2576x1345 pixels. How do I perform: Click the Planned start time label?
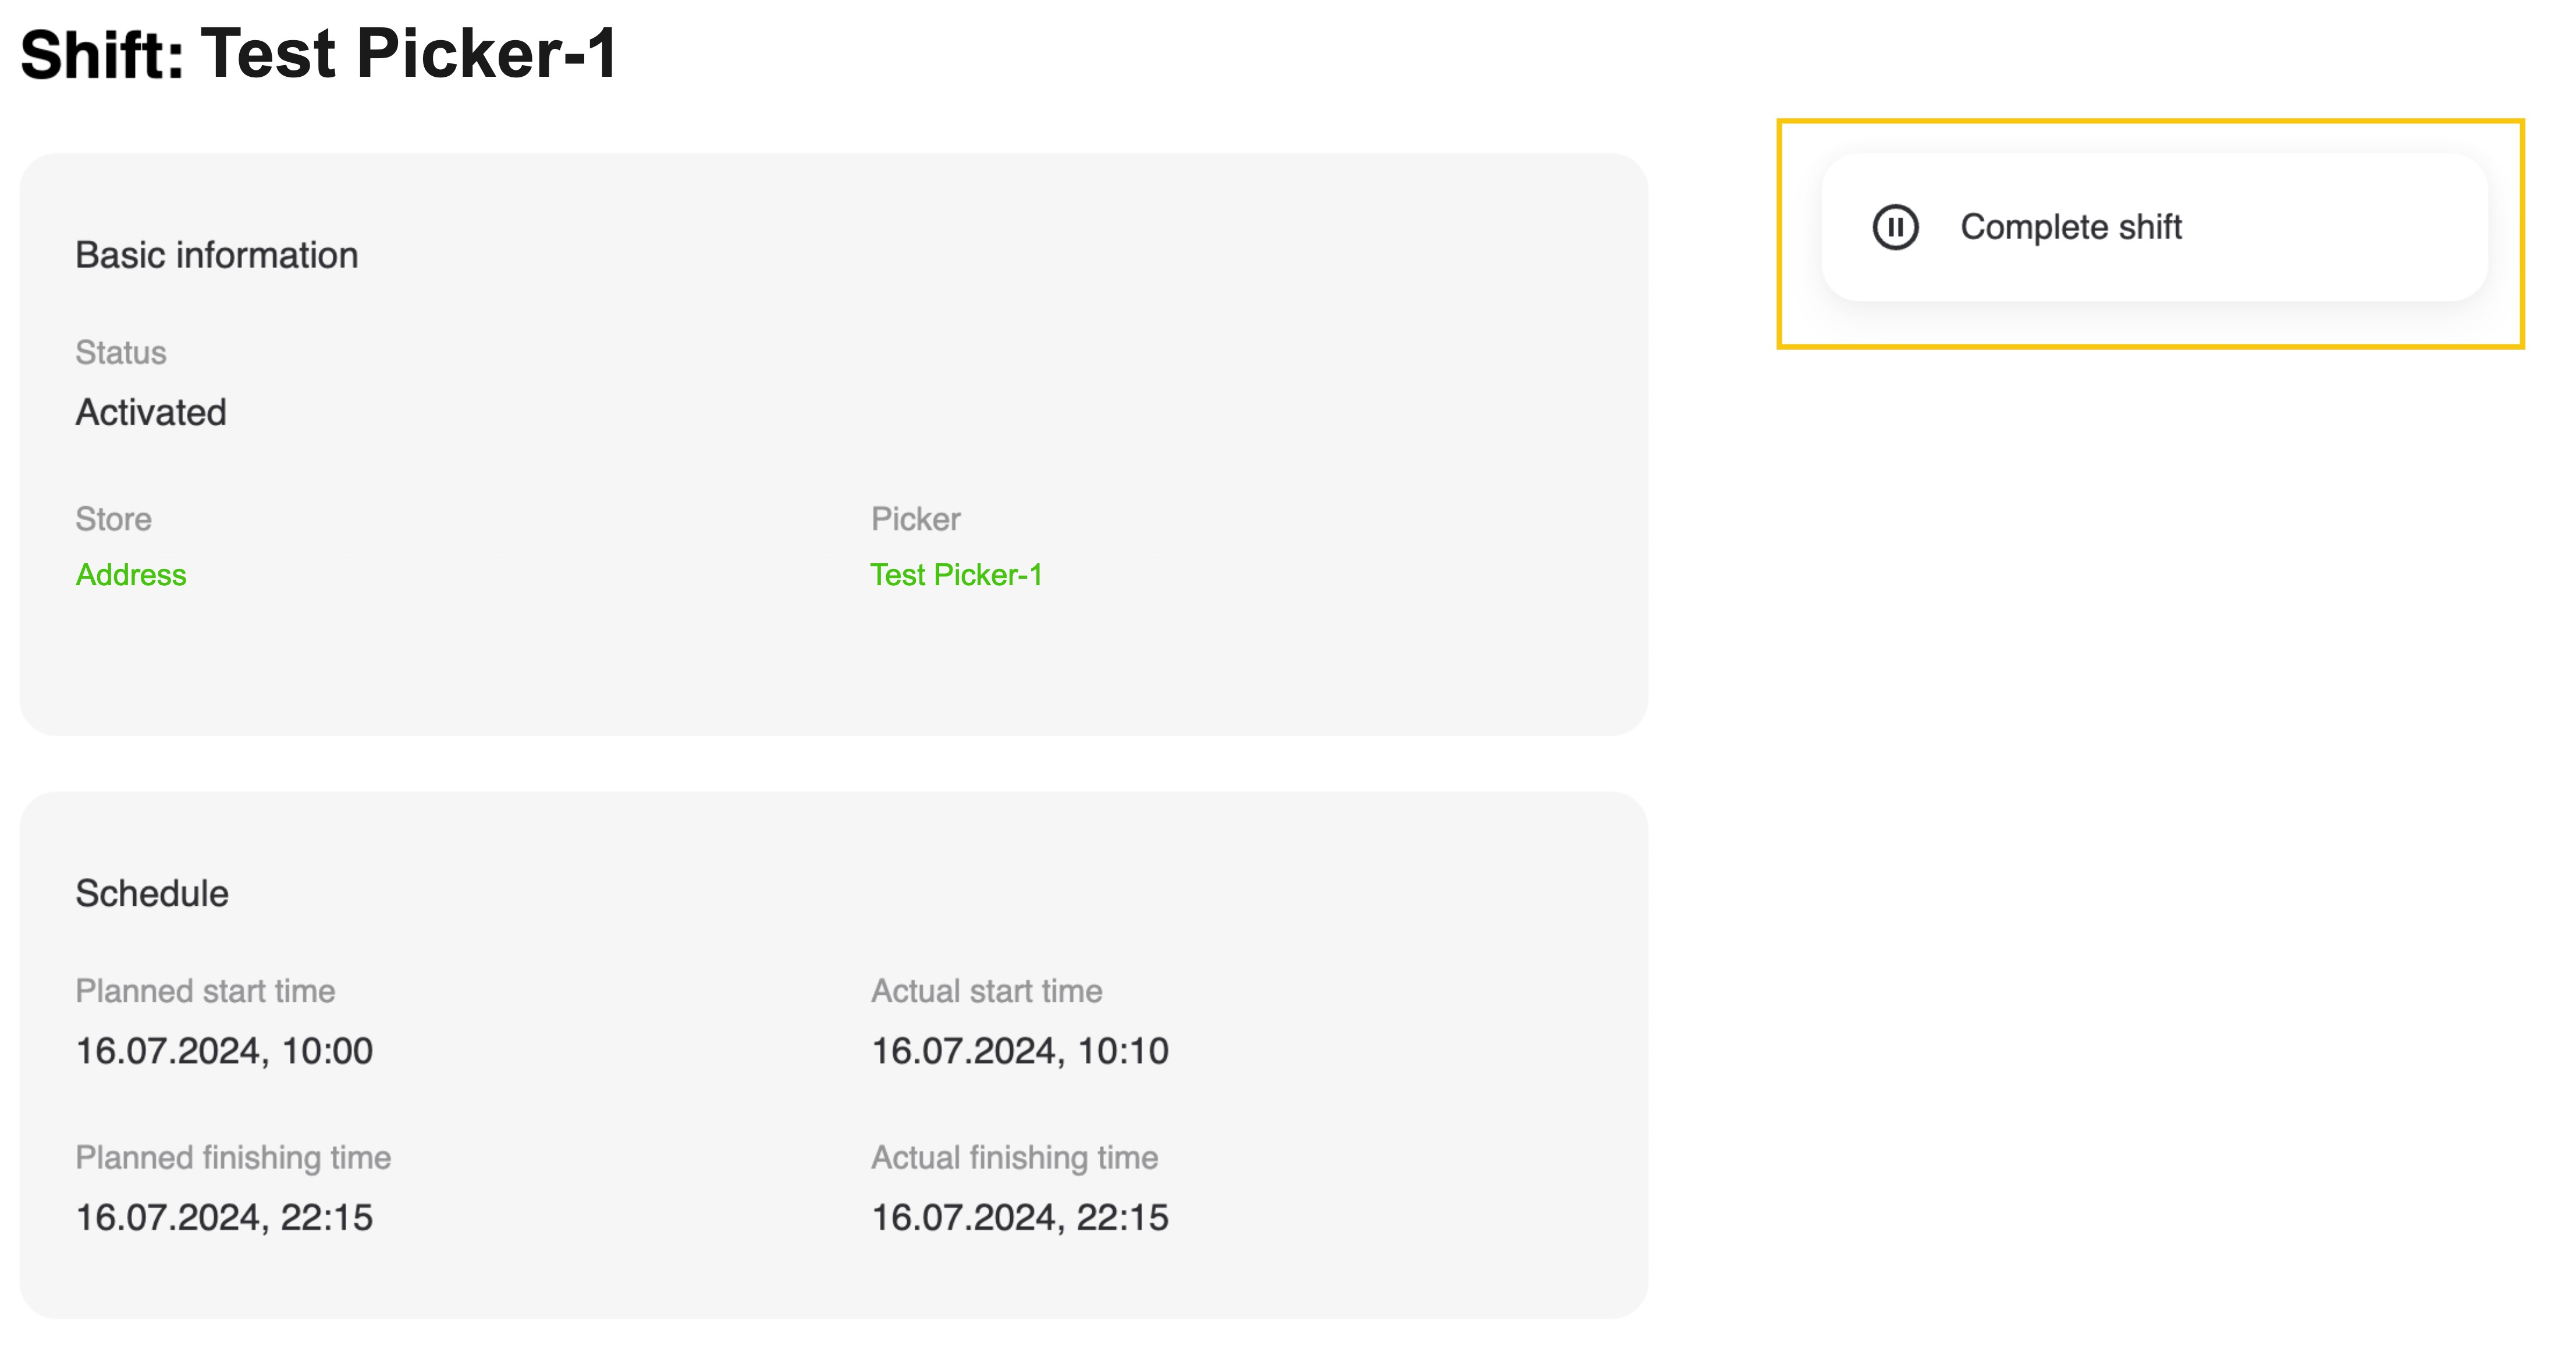[205, 991]
